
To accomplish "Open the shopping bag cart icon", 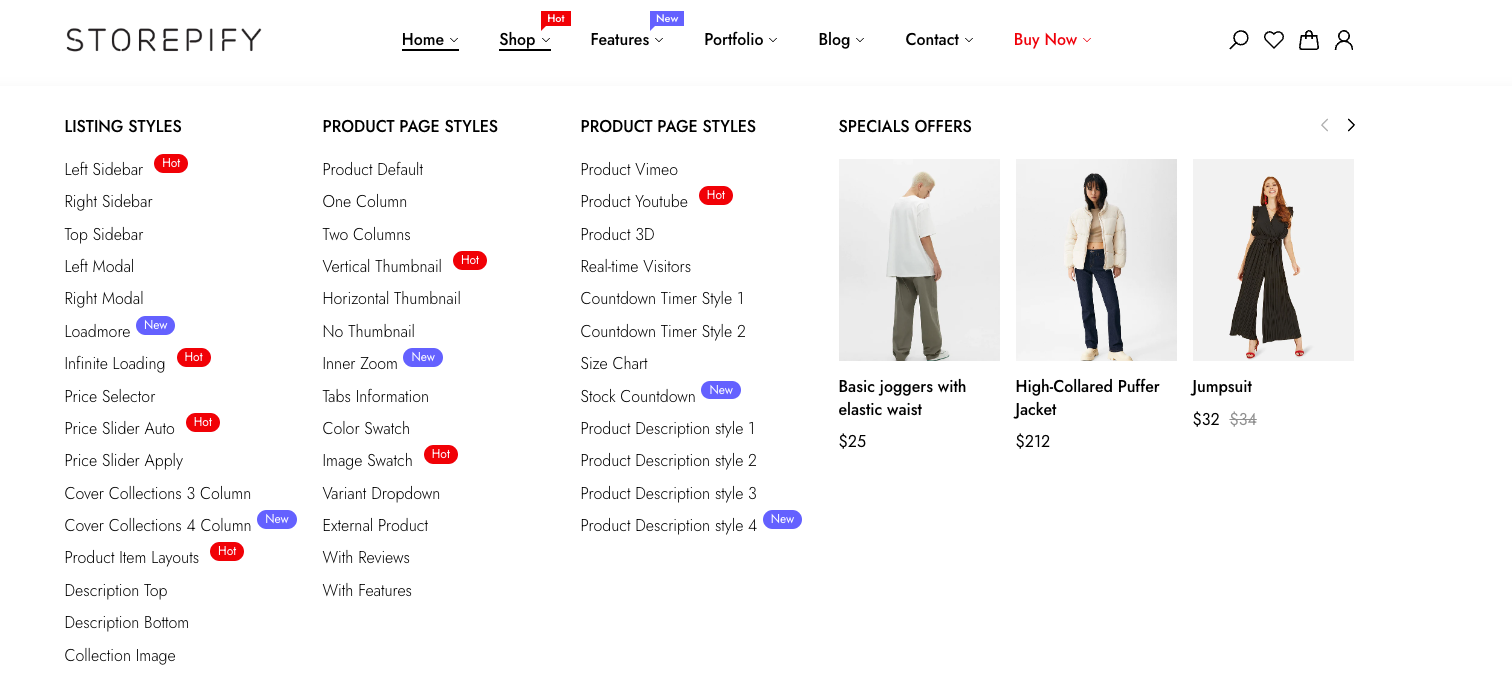I will (x=1308, y=40).
